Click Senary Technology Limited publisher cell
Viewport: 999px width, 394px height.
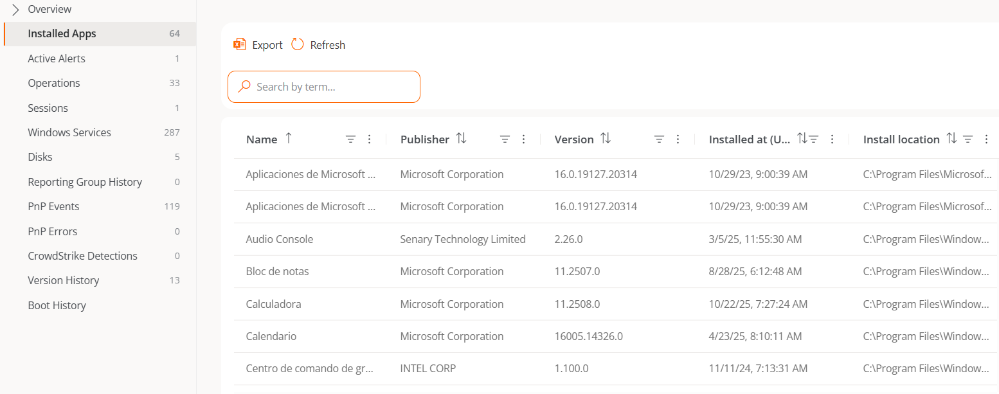click(x=463, y=239)
